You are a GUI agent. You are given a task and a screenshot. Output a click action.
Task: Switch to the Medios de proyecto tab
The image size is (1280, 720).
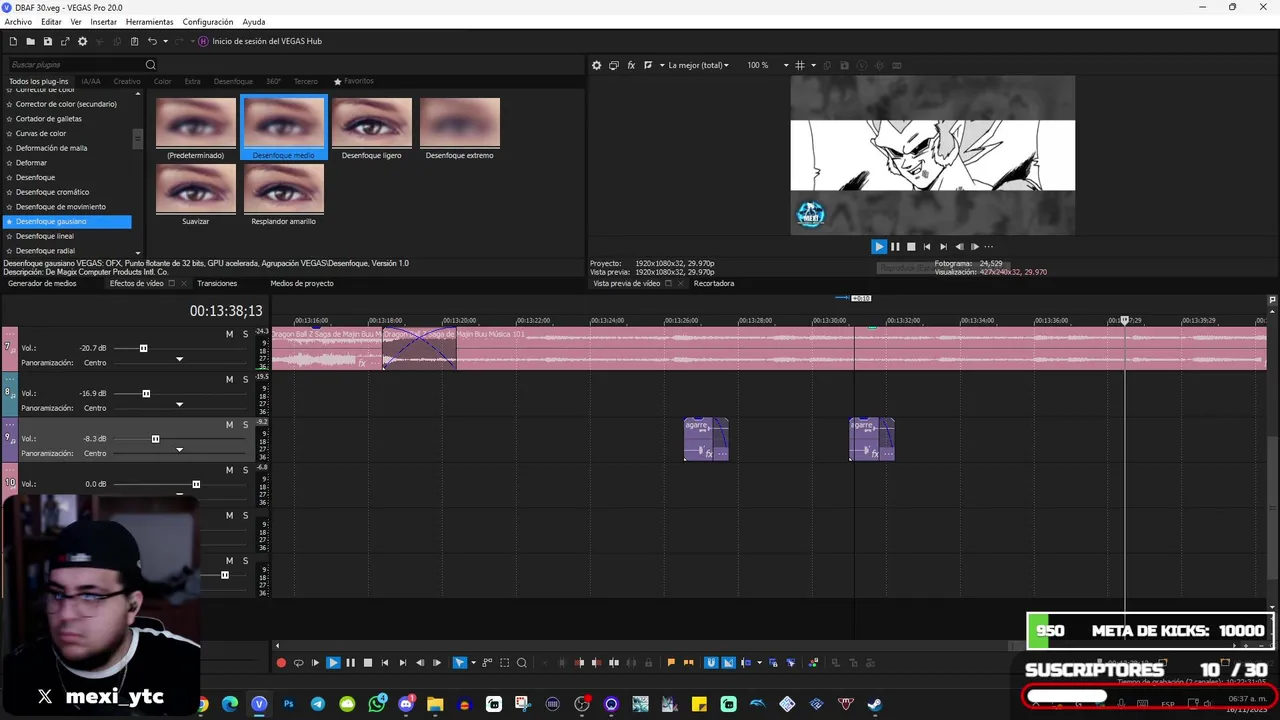pos(302,283)
